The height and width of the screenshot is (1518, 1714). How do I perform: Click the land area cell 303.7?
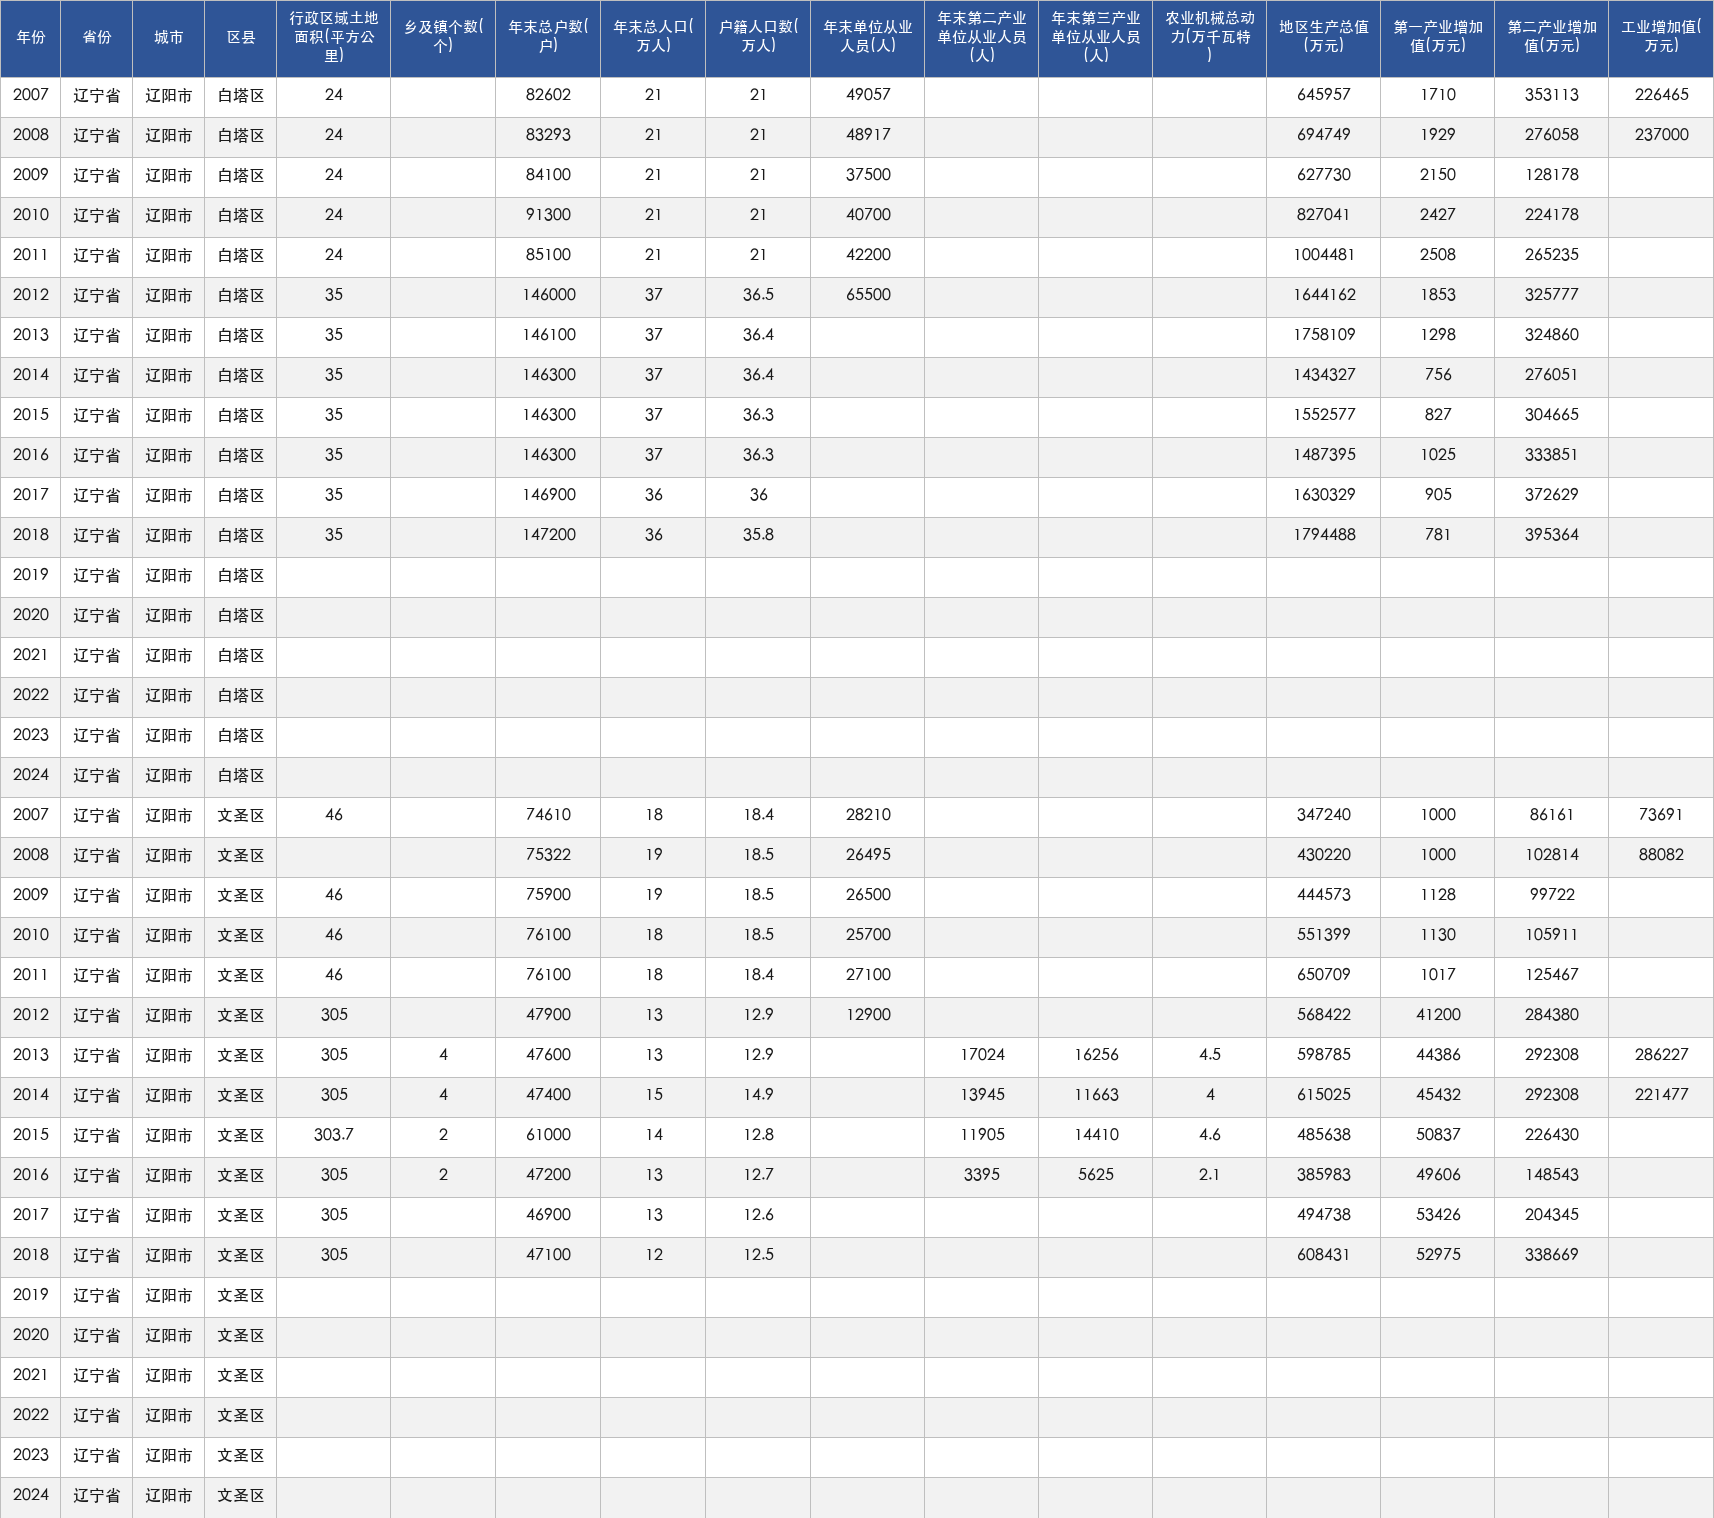tap(333, 1135)
